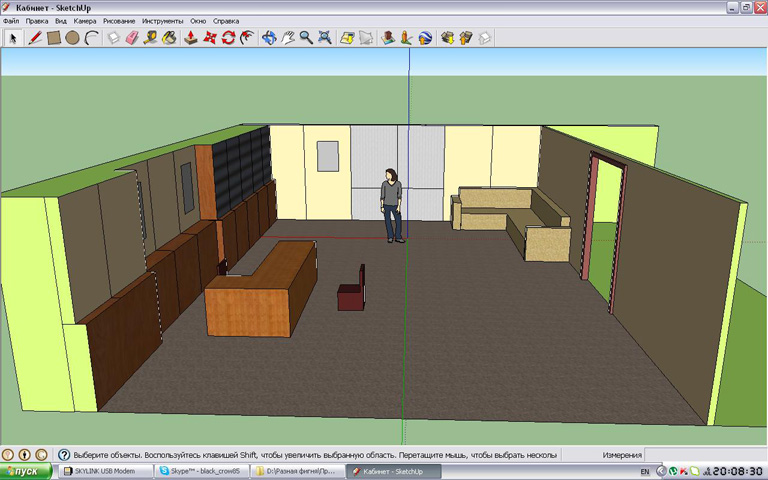This screenshot has height=480, width=768.
Task: Switch to SKYLINK USB Modem taskbar window
Action: (x=105, y=471)
